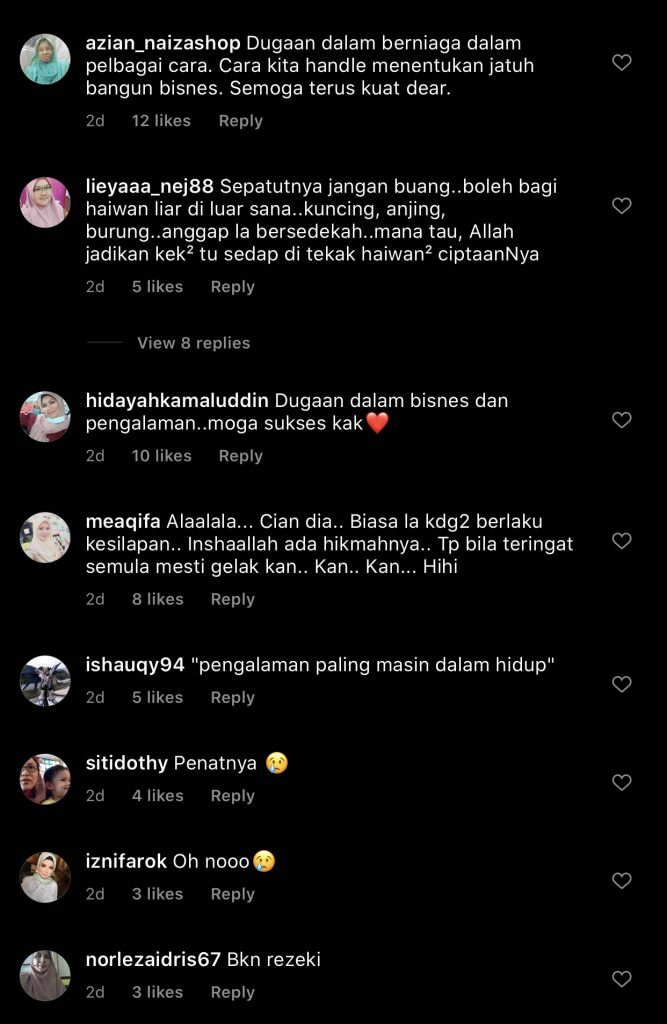View the 12 likes on azian_naizashop's comment

coord(161,121)
